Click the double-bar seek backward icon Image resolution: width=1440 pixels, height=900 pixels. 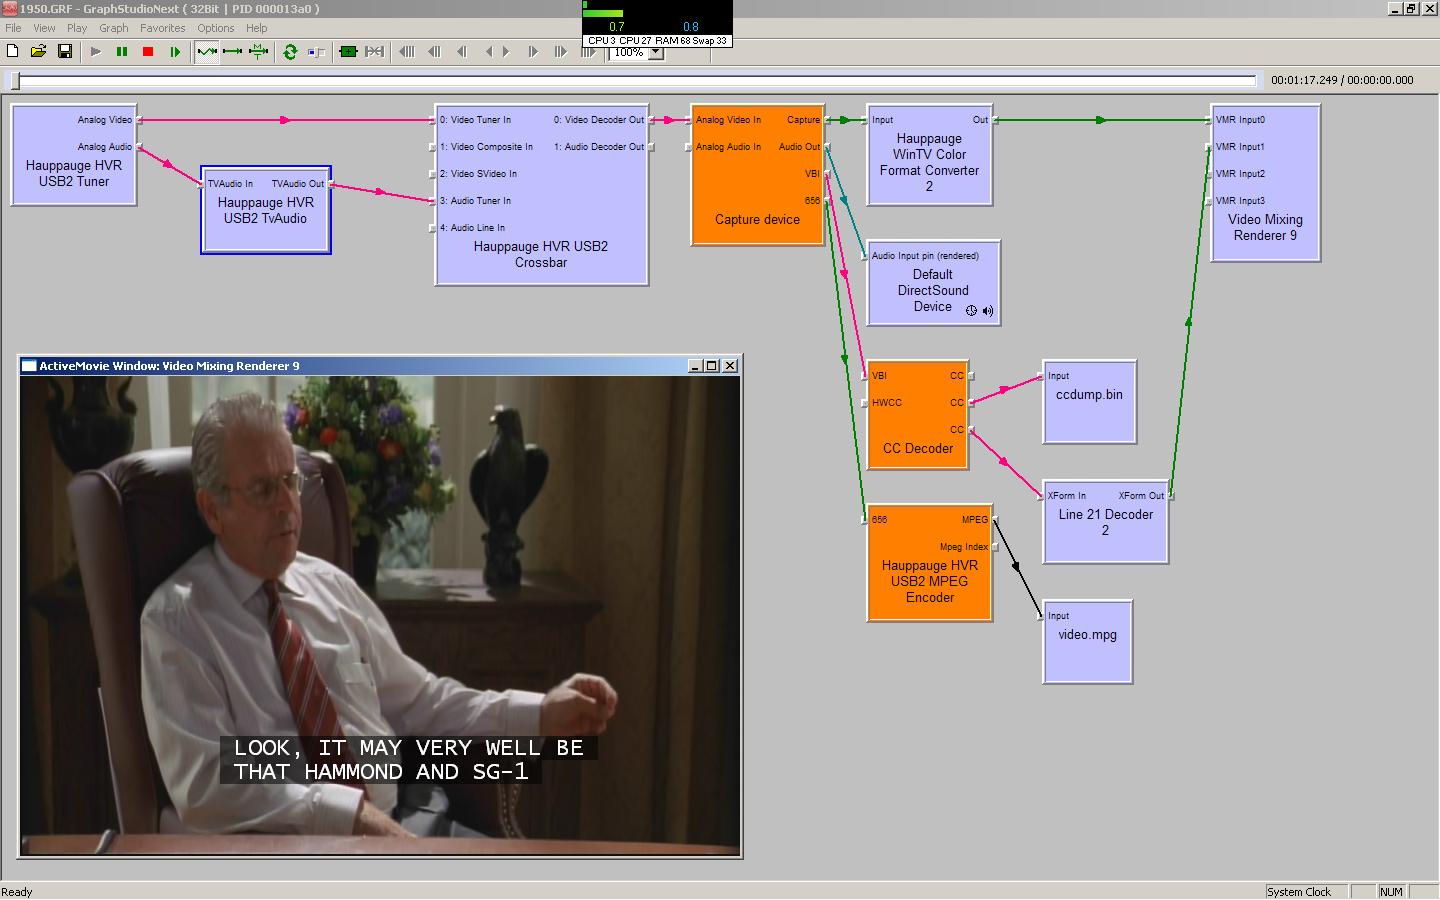(434, 51)
